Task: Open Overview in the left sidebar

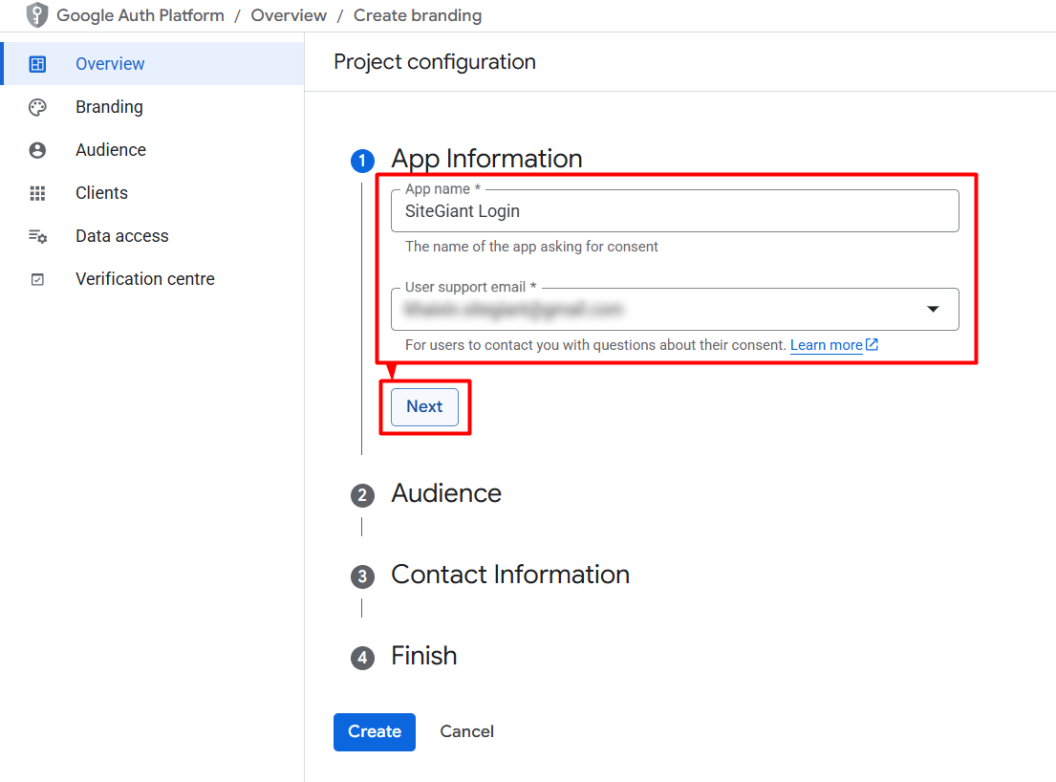Action: [152, 64]
